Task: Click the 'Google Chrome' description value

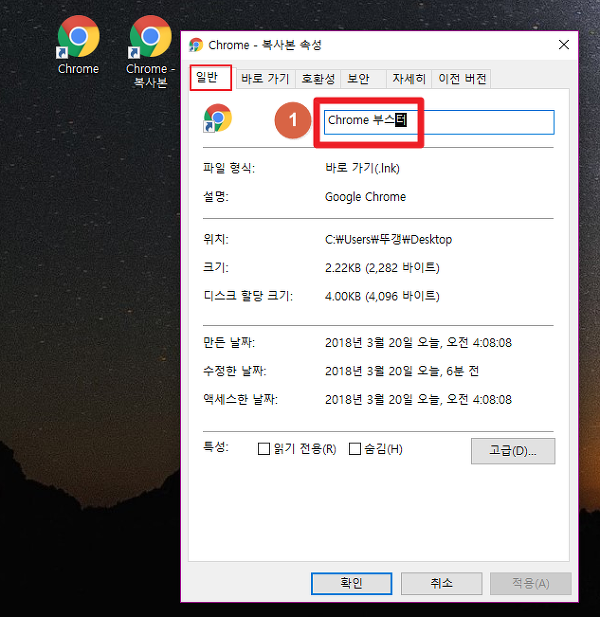Action: point(365,197)
